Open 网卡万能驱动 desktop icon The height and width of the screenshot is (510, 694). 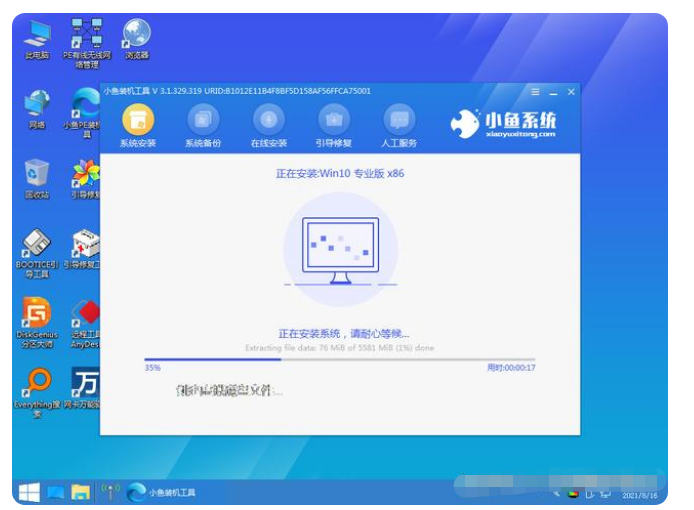[x=82, y=388]
